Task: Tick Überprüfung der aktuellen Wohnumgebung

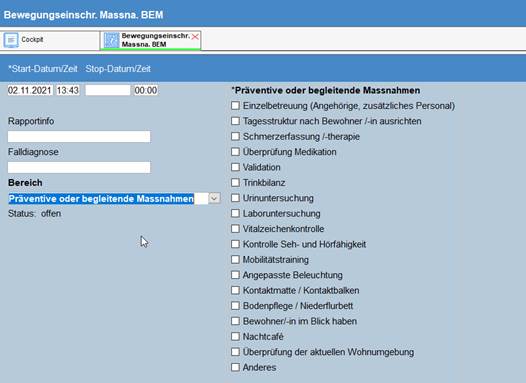Action: pos(235,352)
